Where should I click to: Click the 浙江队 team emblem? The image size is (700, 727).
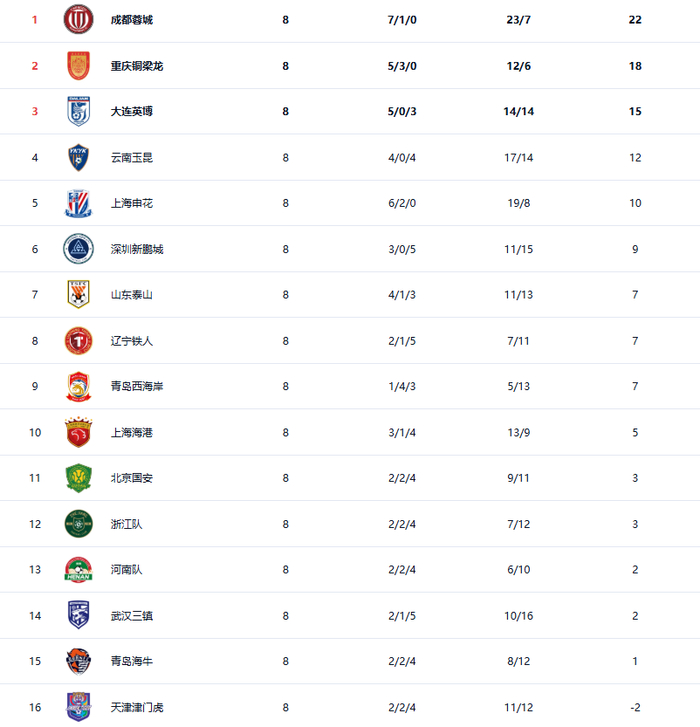click(x=78, y=524)
